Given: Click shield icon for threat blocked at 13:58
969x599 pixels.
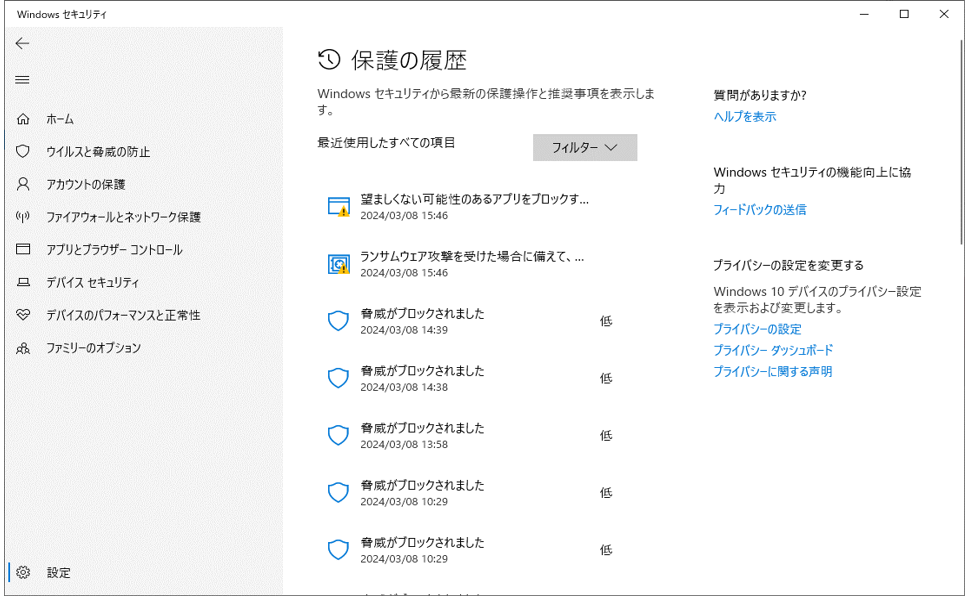Looking at the screenshot, I should [x=338, y=435].
